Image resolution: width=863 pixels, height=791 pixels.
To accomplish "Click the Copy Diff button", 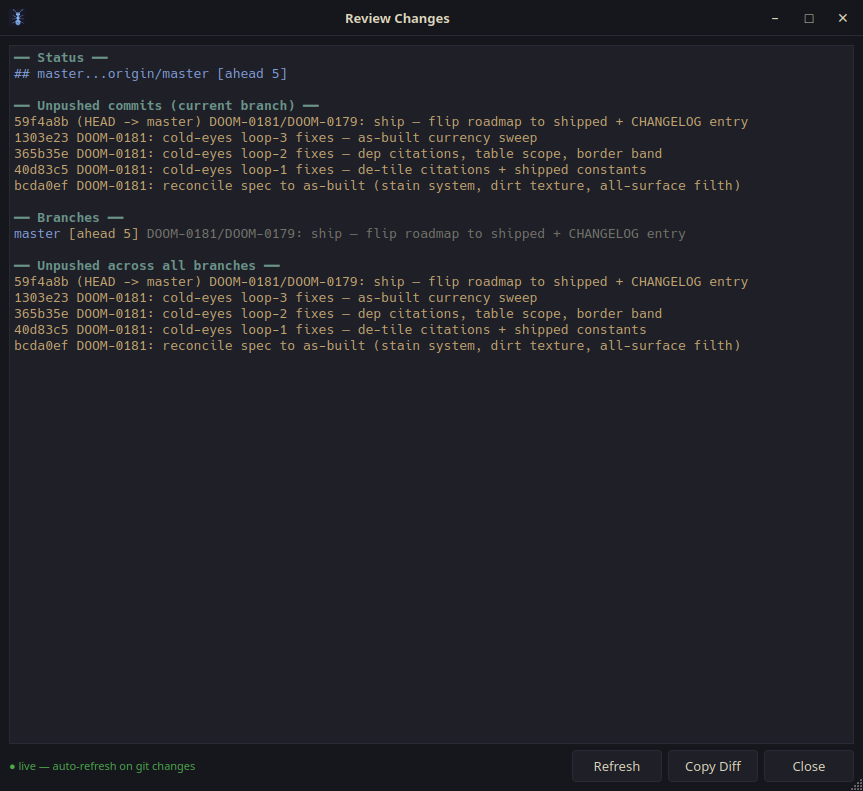I will 712,766.
